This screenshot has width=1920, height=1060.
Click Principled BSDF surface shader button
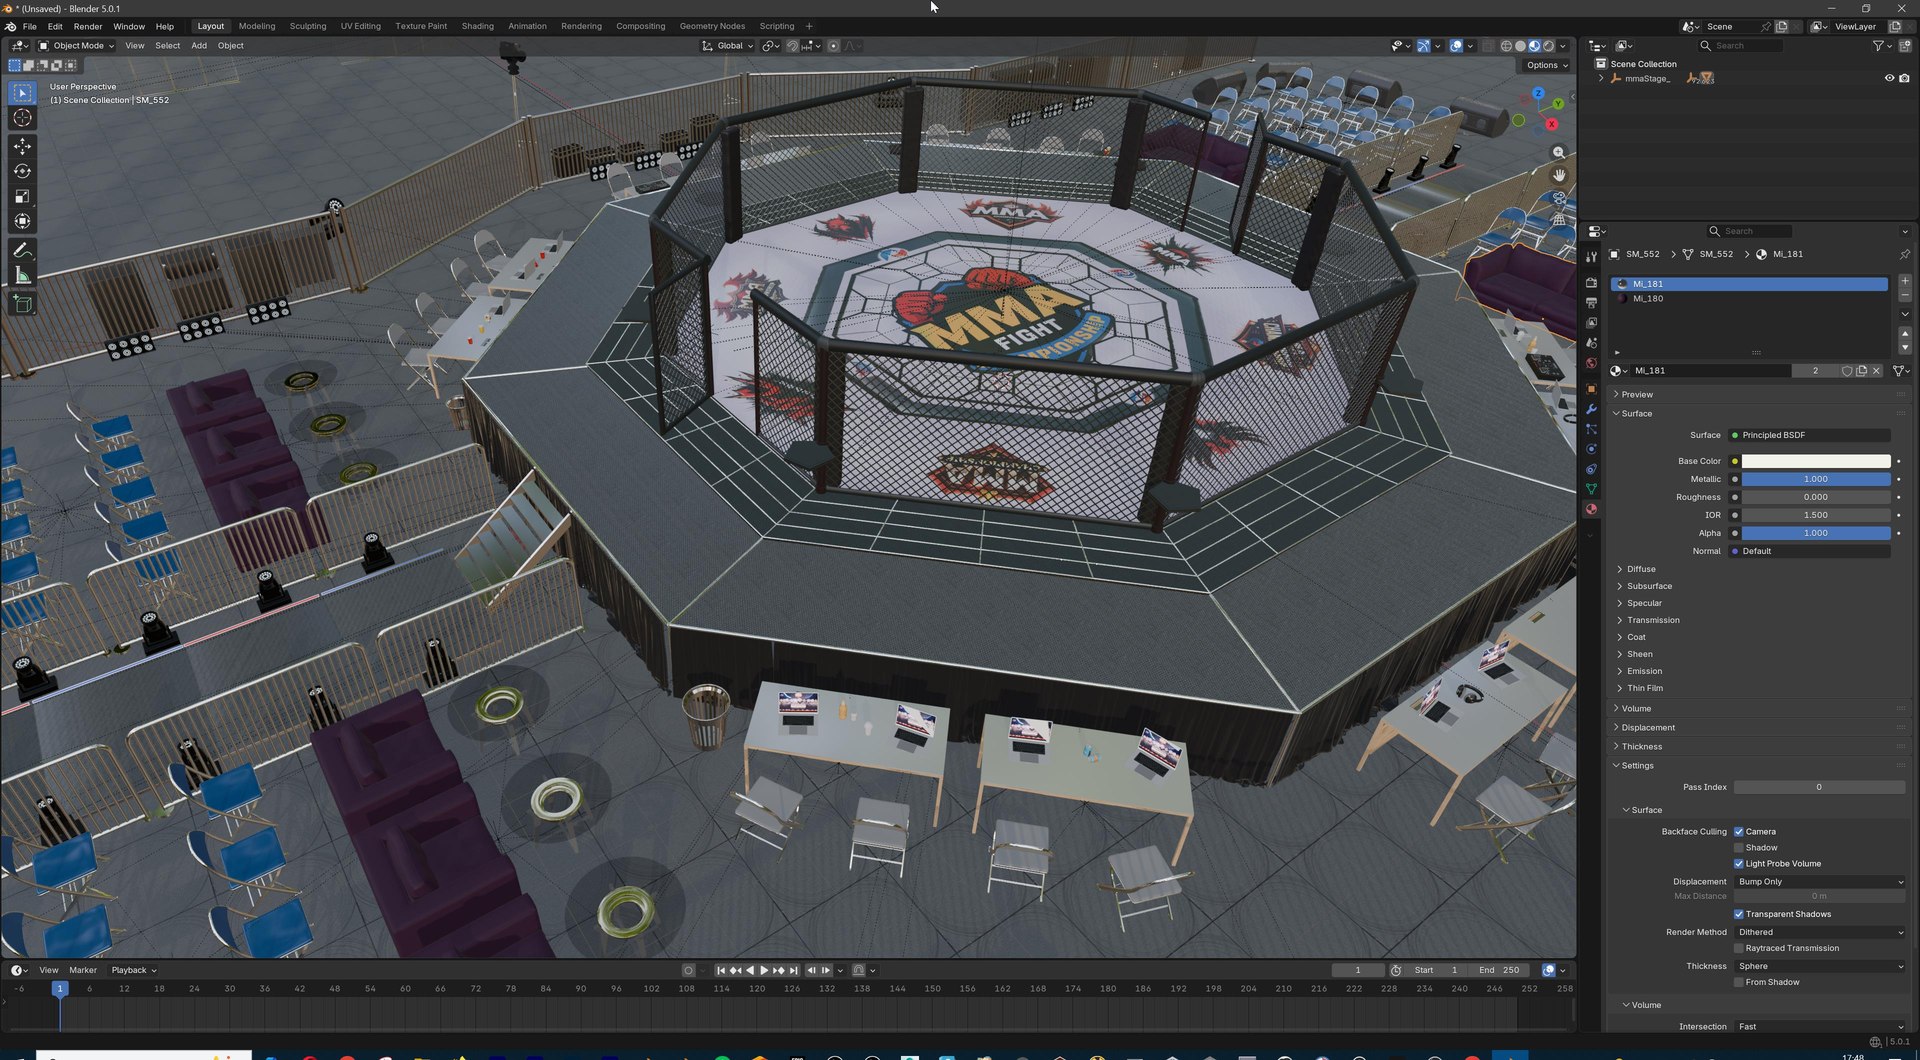pyautogui.click(x=1810, y=435)
